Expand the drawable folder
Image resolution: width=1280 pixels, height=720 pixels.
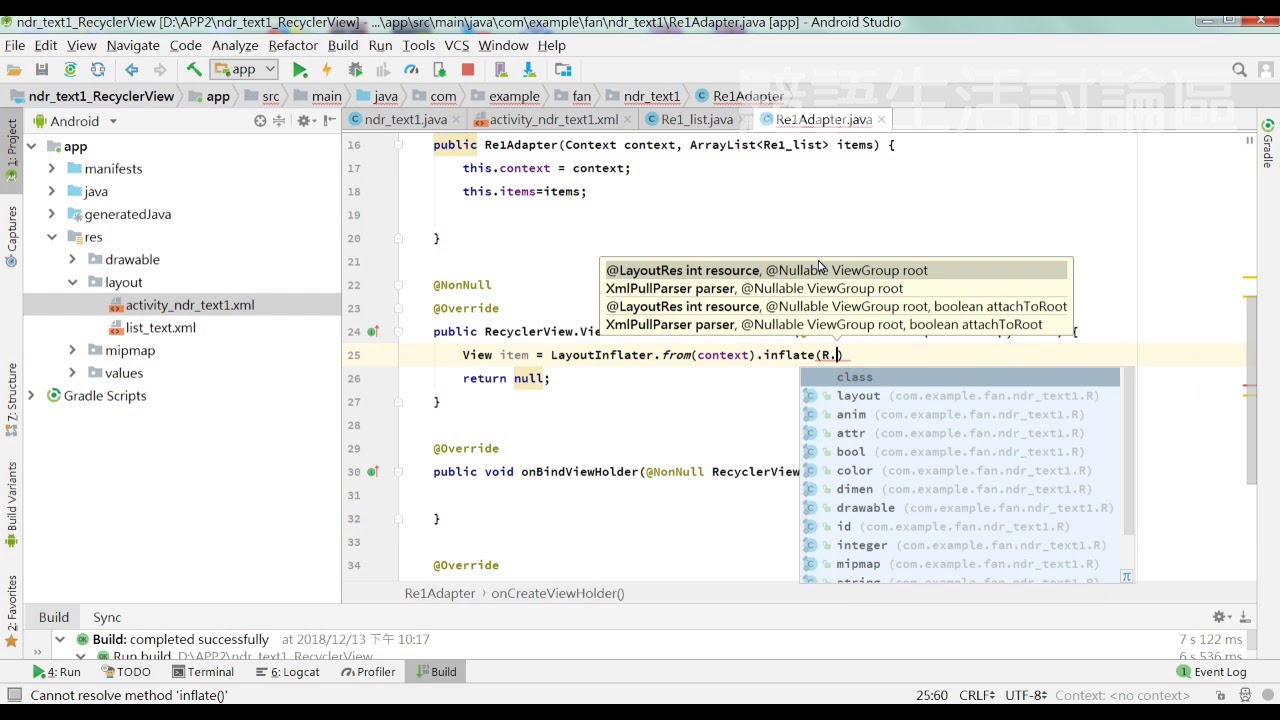[72, 259]
